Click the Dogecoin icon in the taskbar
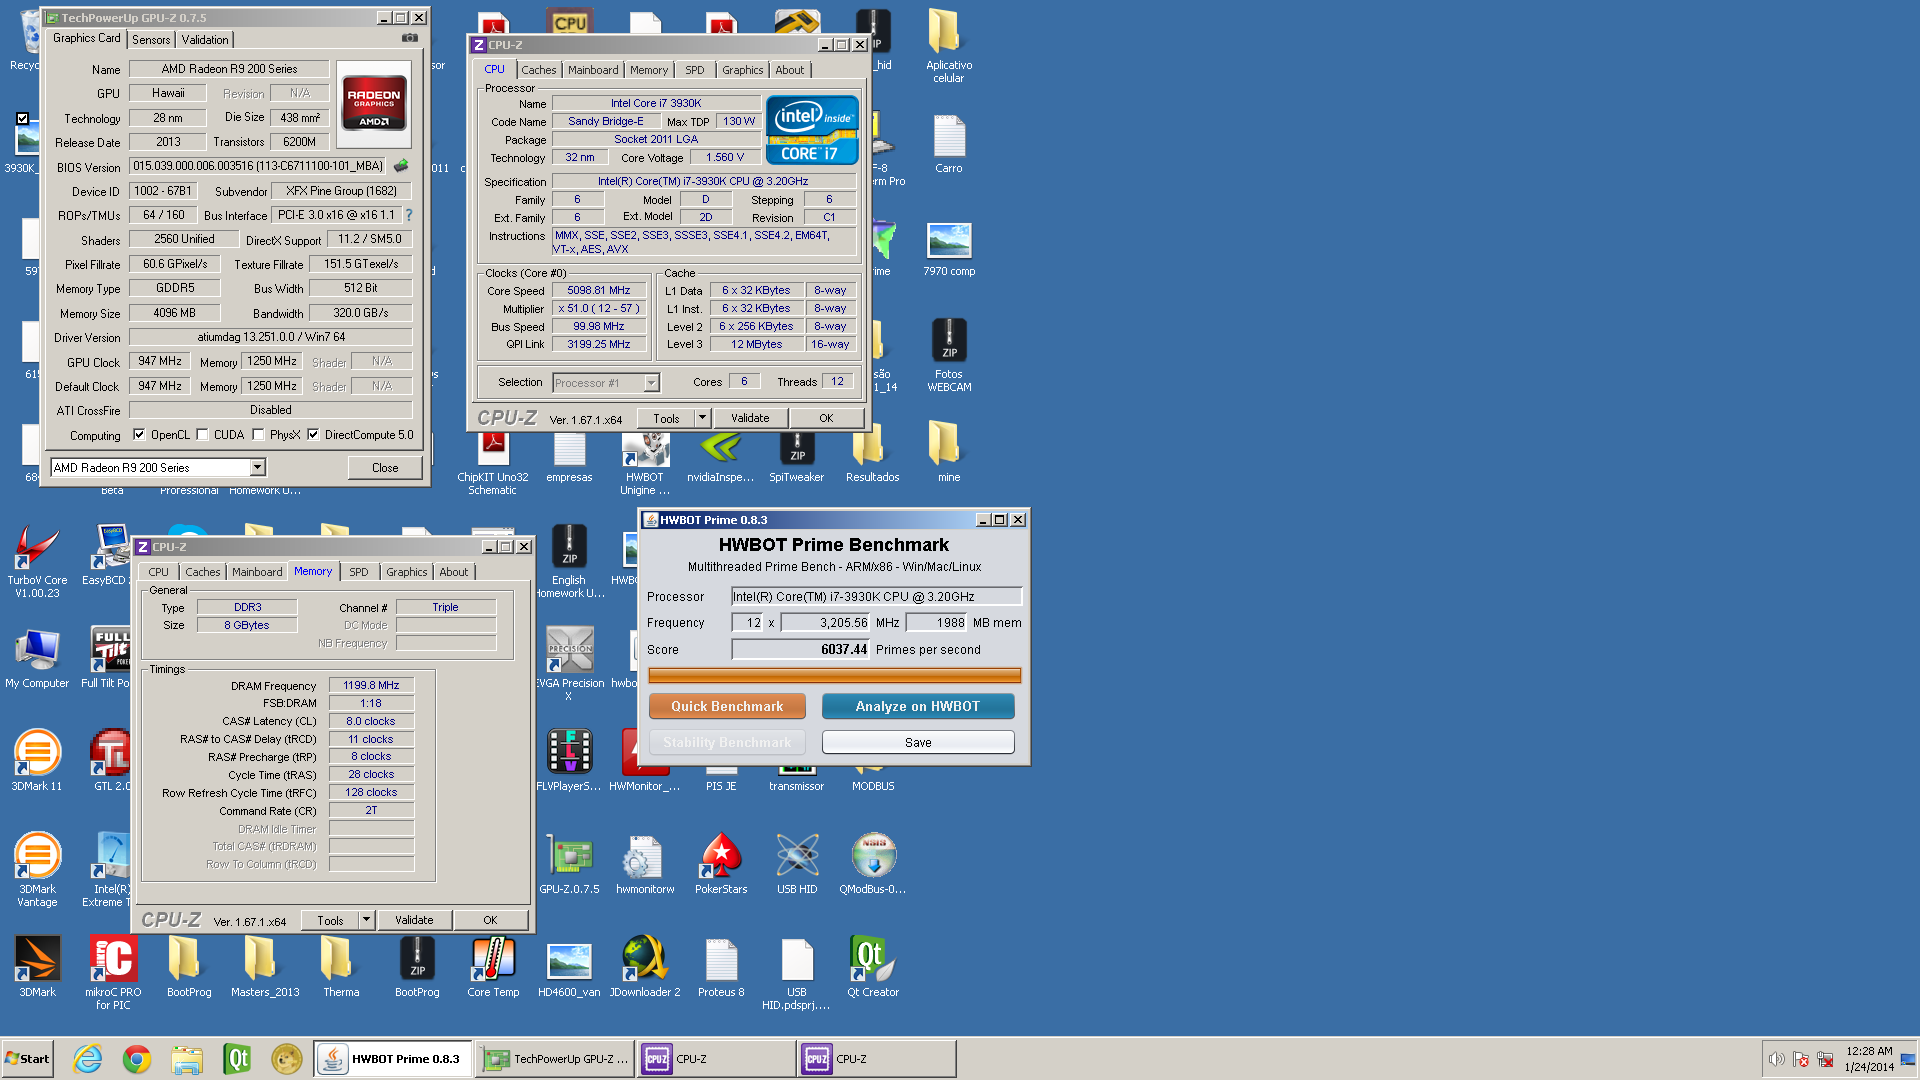 [x=286, y=1059]
